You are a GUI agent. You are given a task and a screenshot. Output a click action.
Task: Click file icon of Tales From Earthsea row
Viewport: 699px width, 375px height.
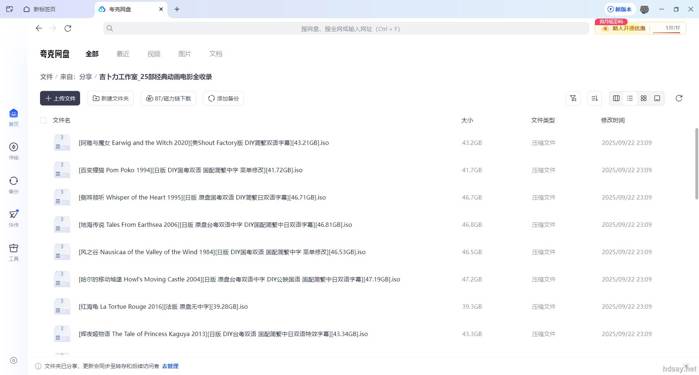[62, 224]
